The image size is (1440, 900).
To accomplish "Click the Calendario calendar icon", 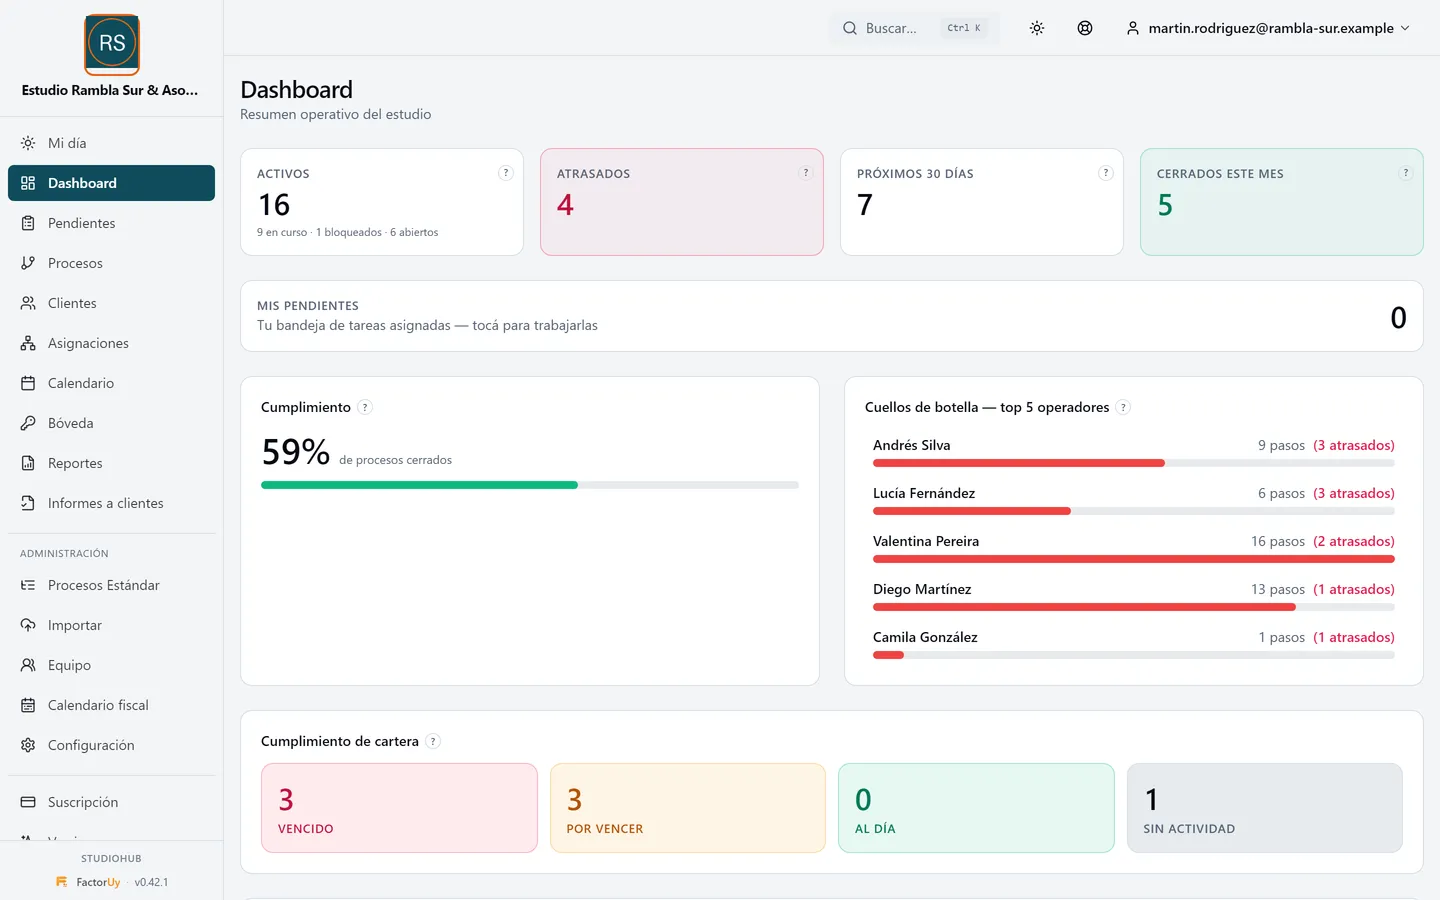I will click(28, 383).
